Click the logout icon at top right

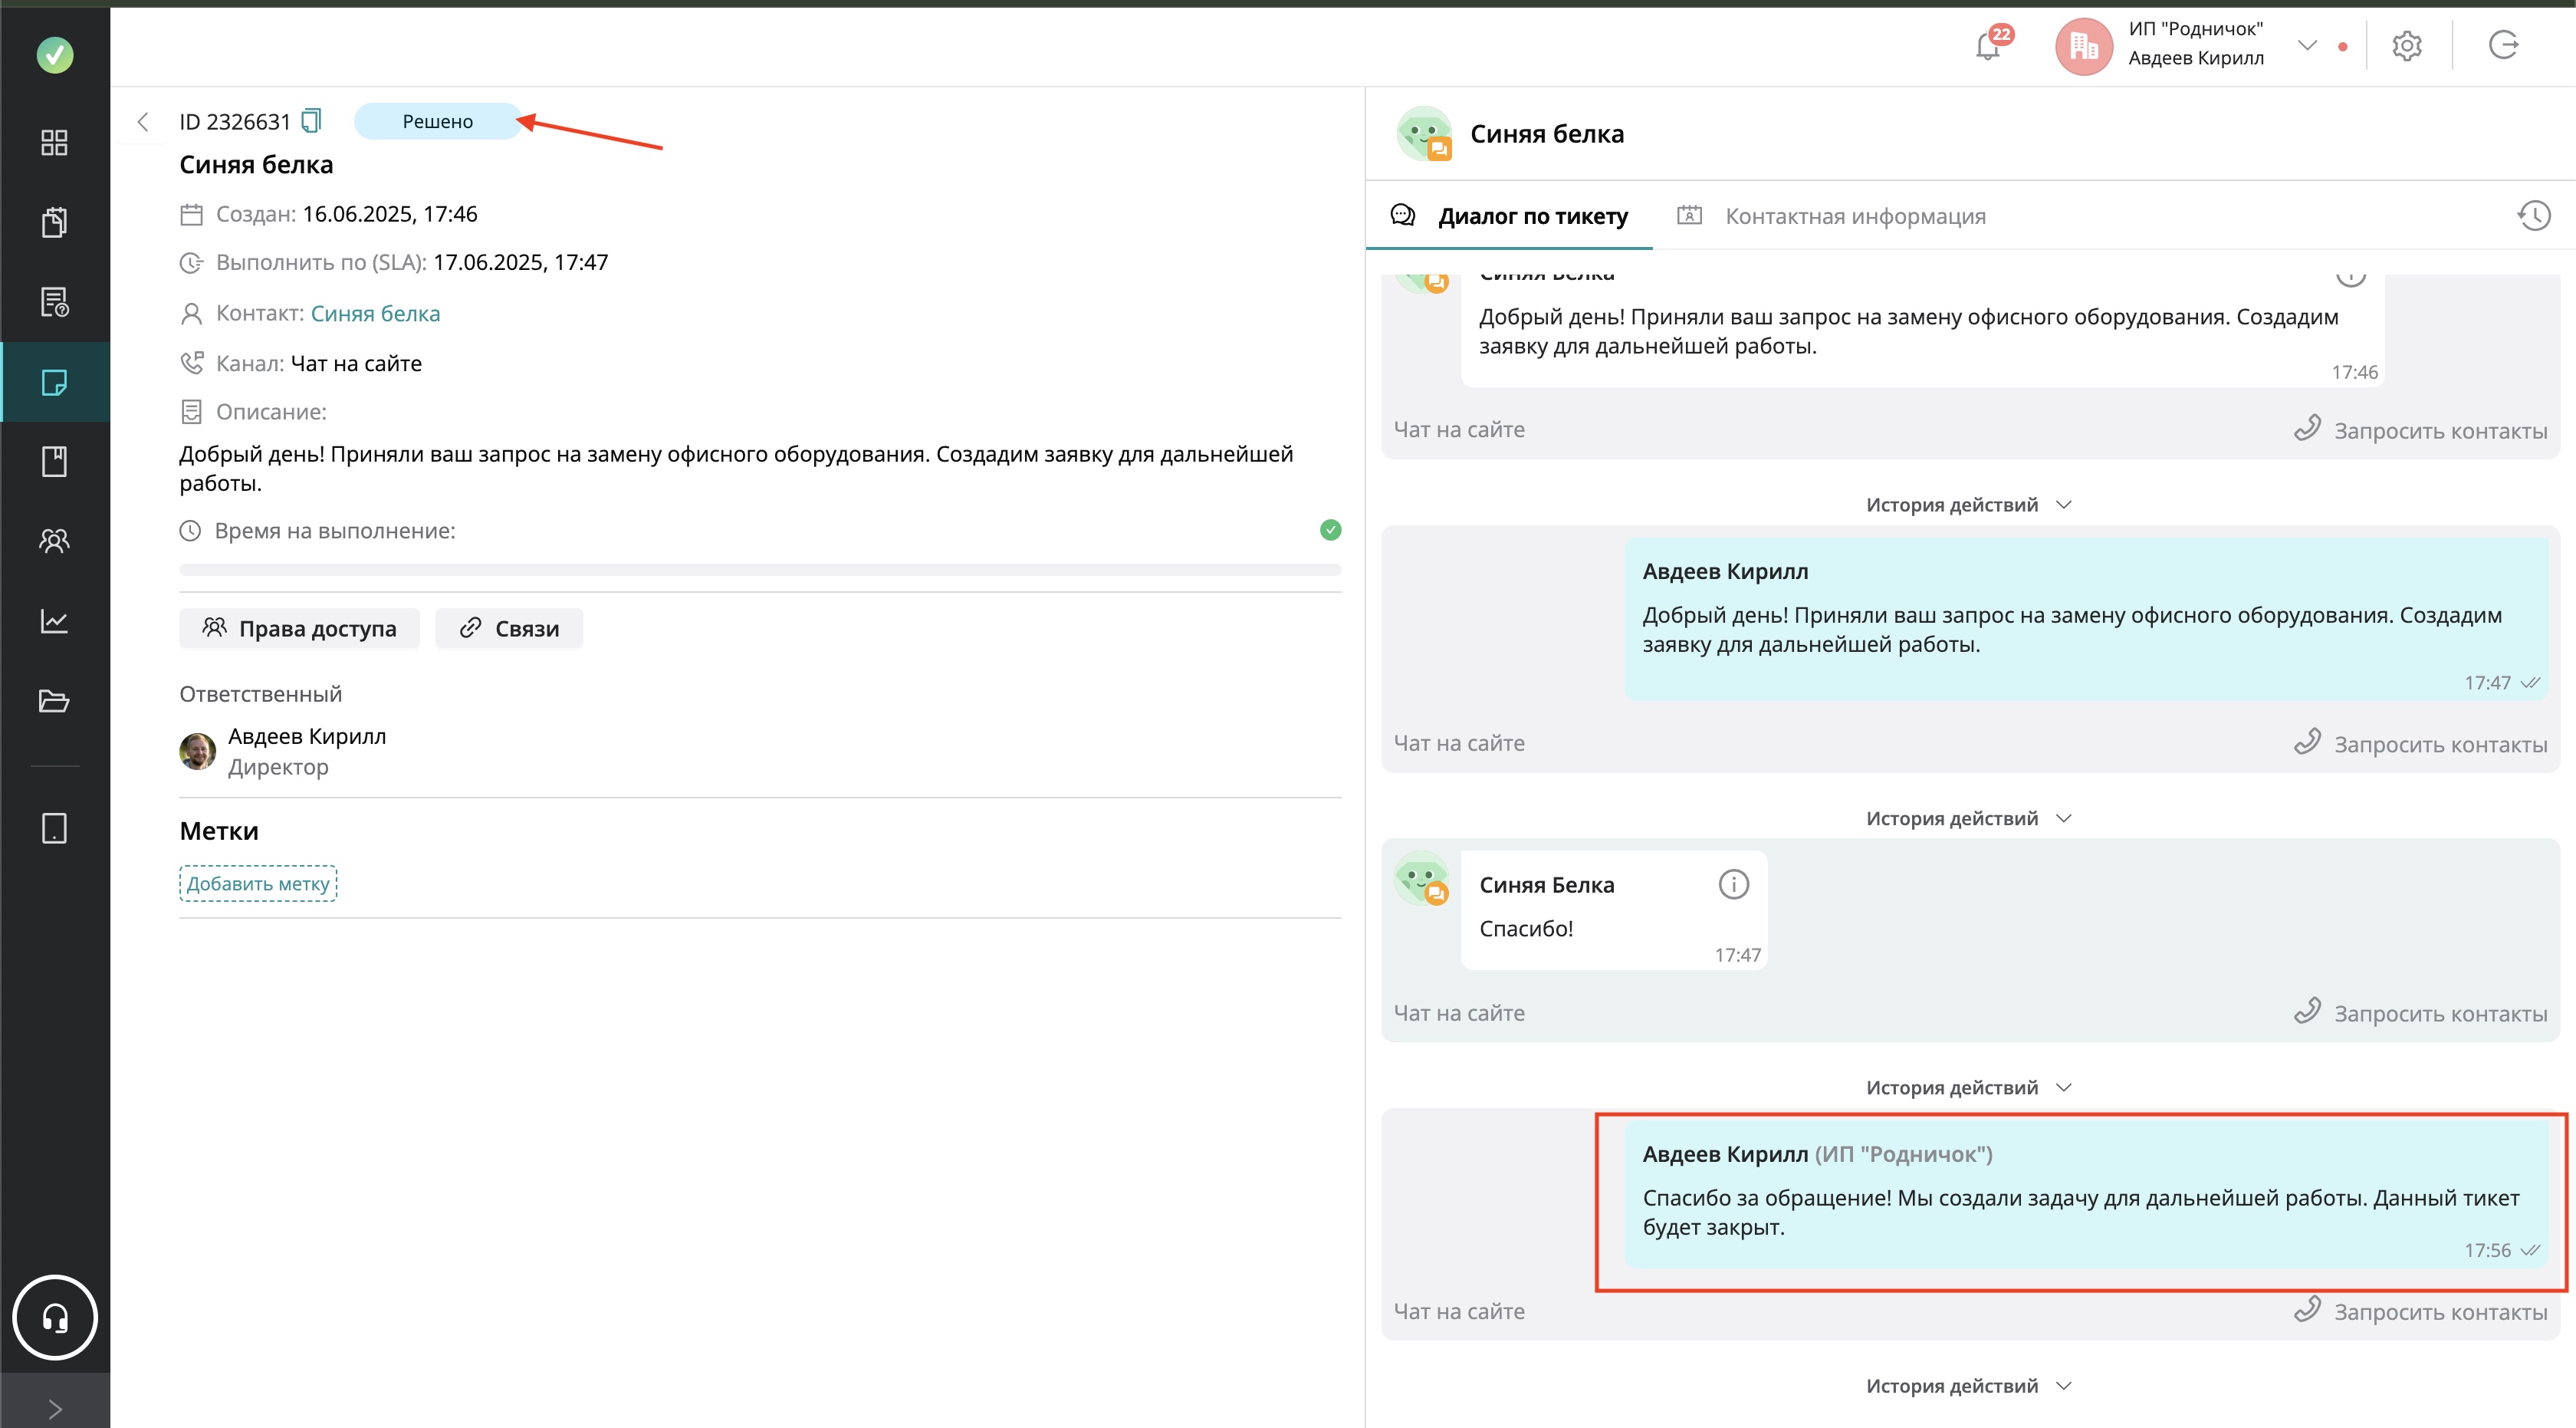click(x=2503, y=46)
